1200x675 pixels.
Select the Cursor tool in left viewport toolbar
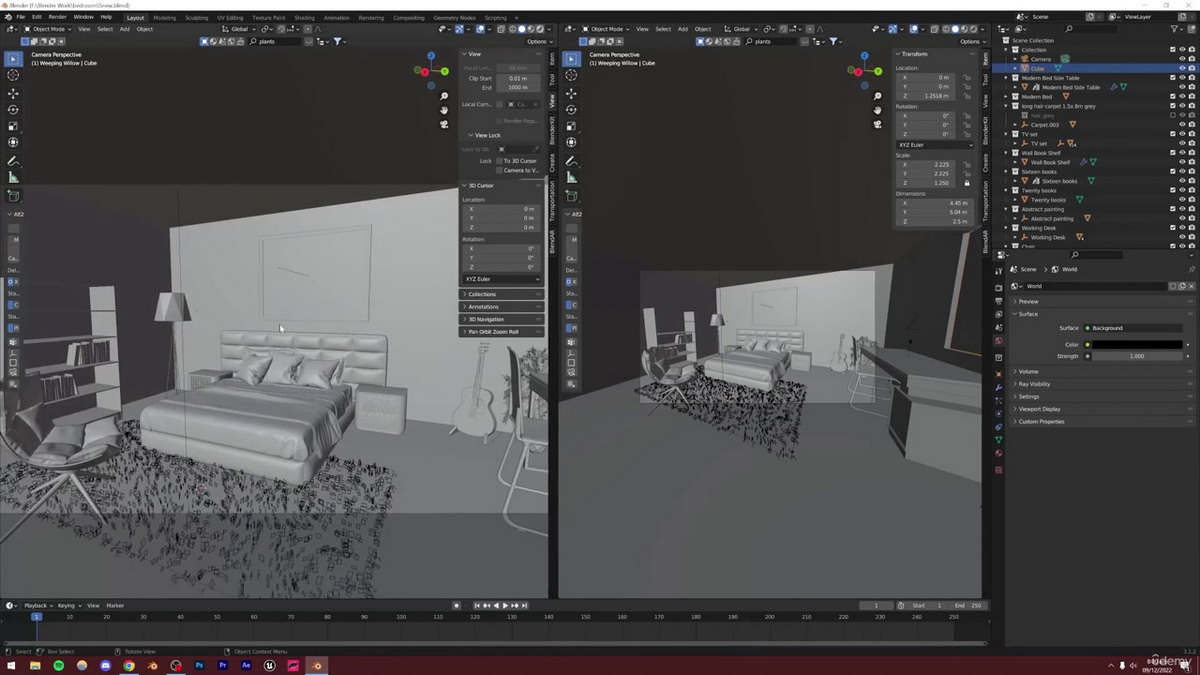[13, 75]
